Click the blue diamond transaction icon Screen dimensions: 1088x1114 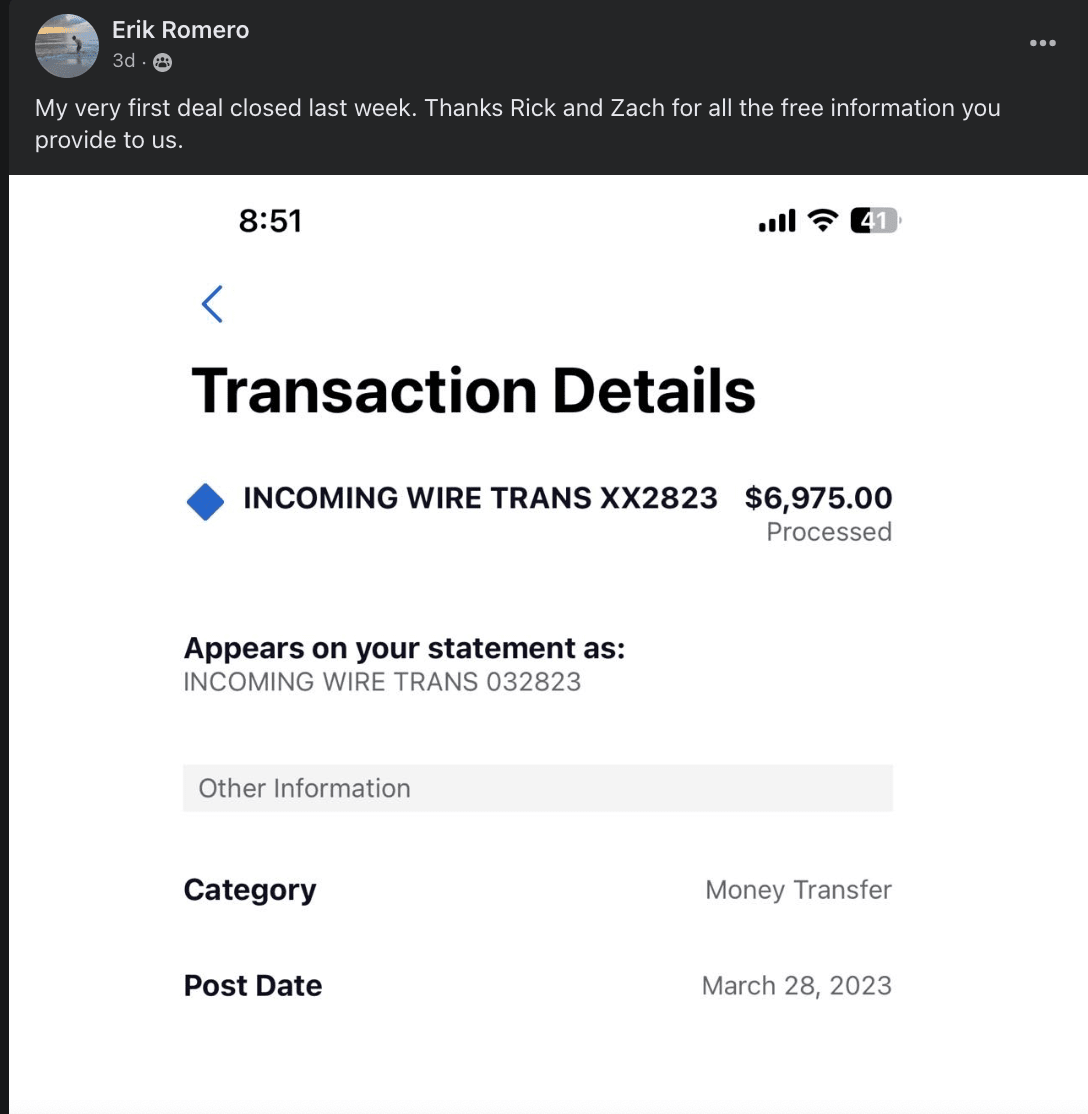coord(205,502)
